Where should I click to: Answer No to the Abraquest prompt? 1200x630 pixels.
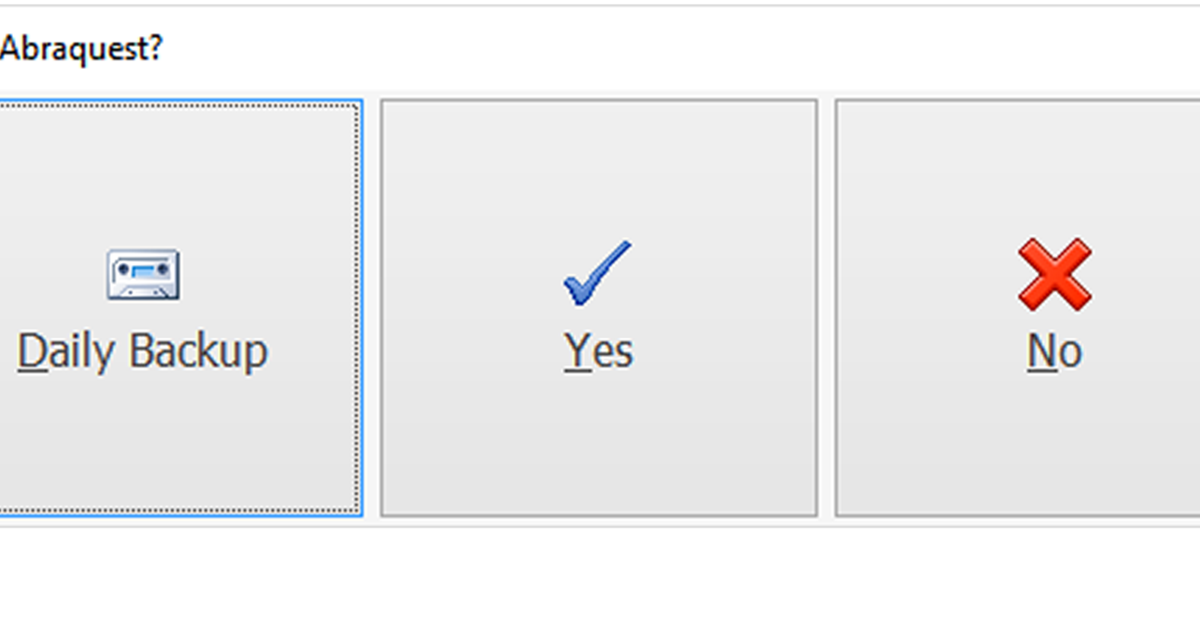pos(1018,308)
